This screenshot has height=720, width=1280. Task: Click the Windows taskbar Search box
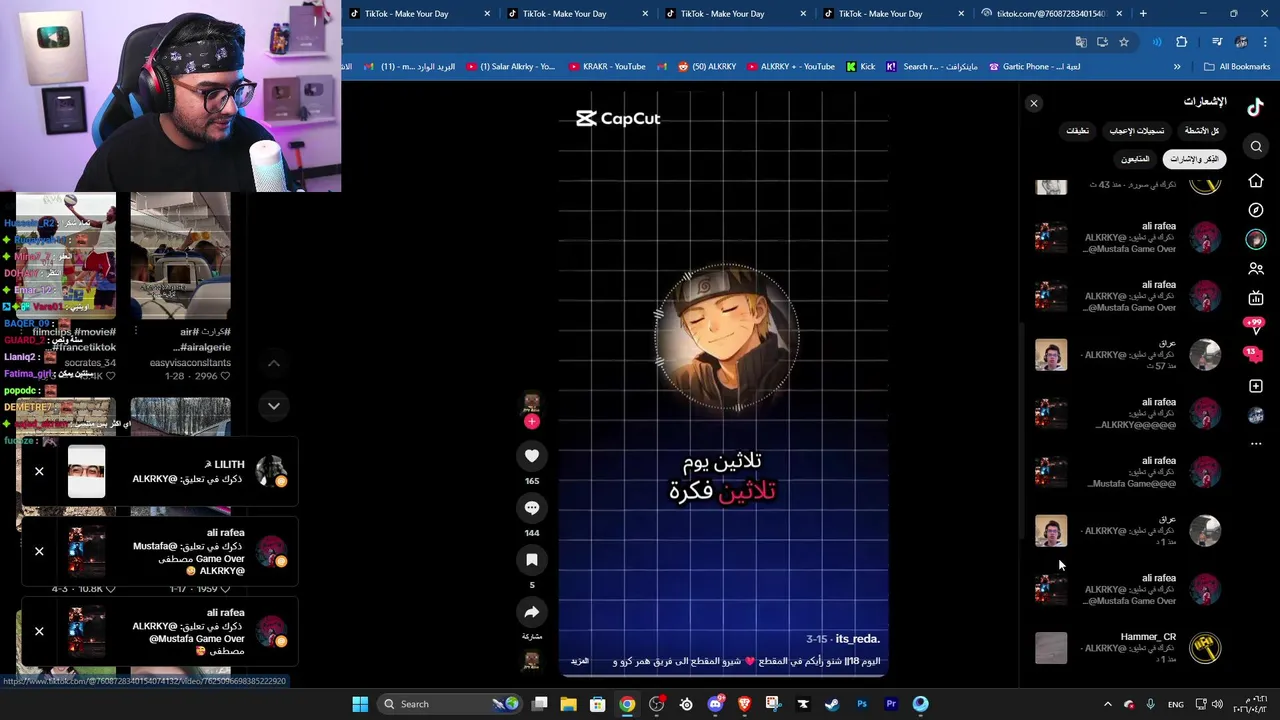tap(450, 704)
